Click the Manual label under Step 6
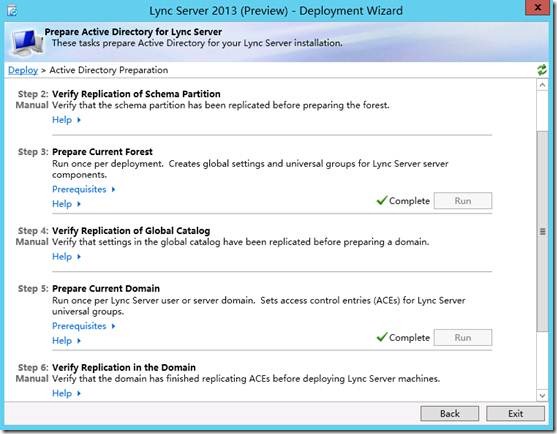Screen dimensions: 557x434 (32, 379)
